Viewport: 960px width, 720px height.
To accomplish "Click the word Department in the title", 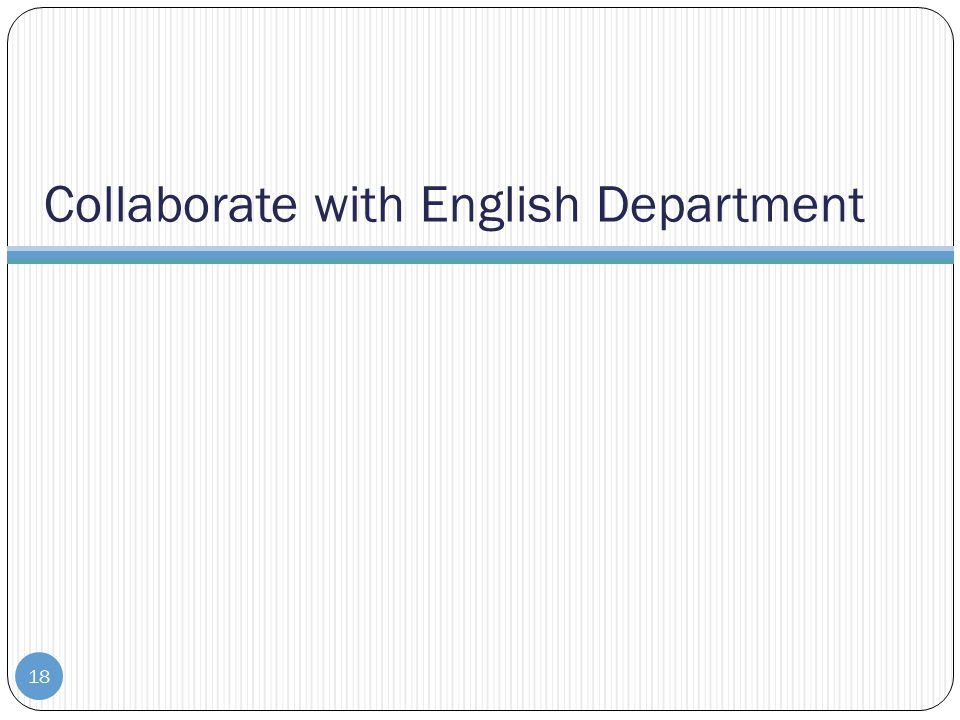I will [x=730, y=207].
